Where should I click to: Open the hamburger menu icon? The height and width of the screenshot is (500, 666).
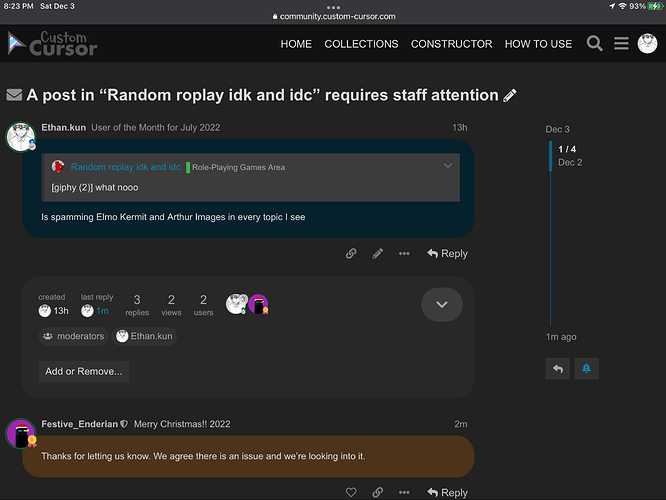point(621,44)
